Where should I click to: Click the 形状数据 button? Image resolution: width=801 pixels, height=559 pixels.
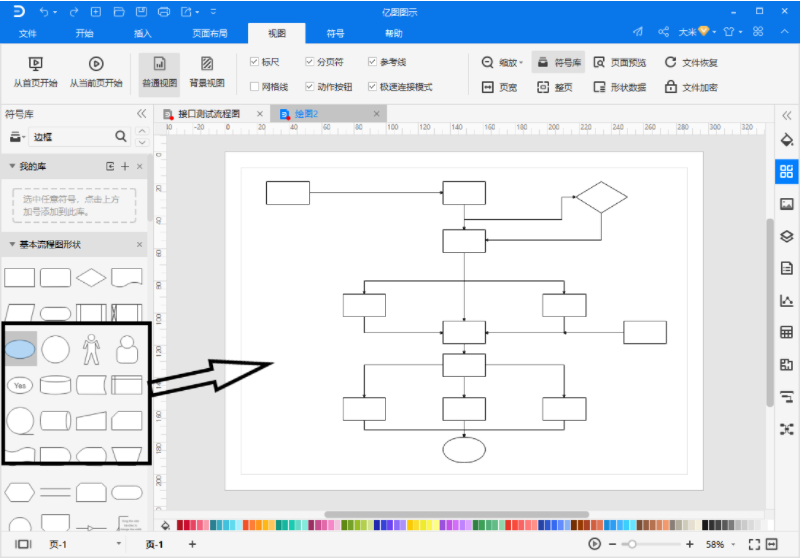coord(621,87)
